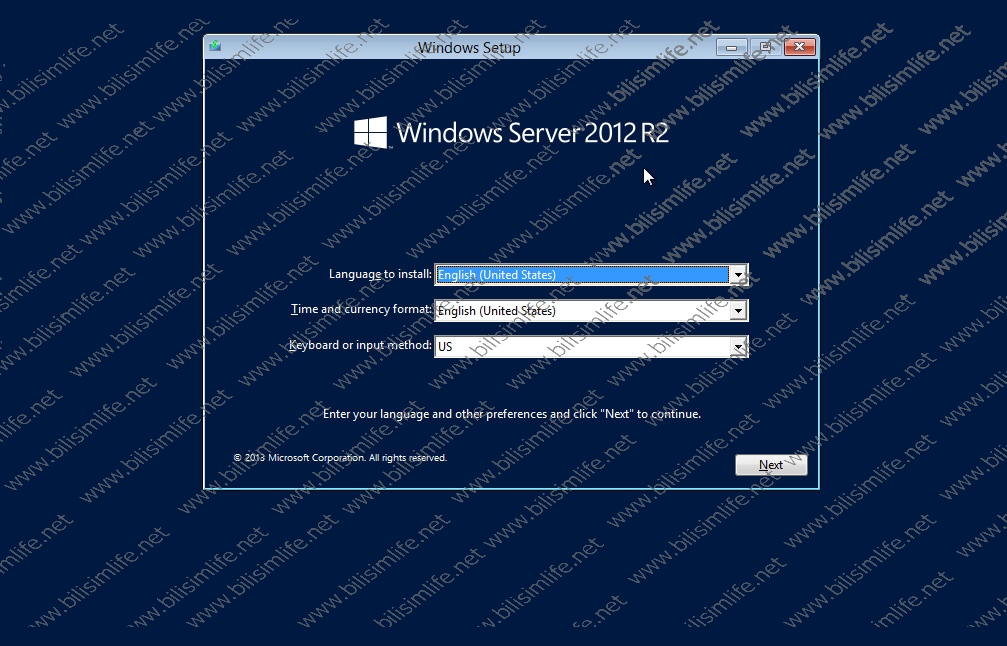This screenshot has height=646, width=1007.
Task: Click the 'Enter your language' instruction text
Action: coord(512,414)
